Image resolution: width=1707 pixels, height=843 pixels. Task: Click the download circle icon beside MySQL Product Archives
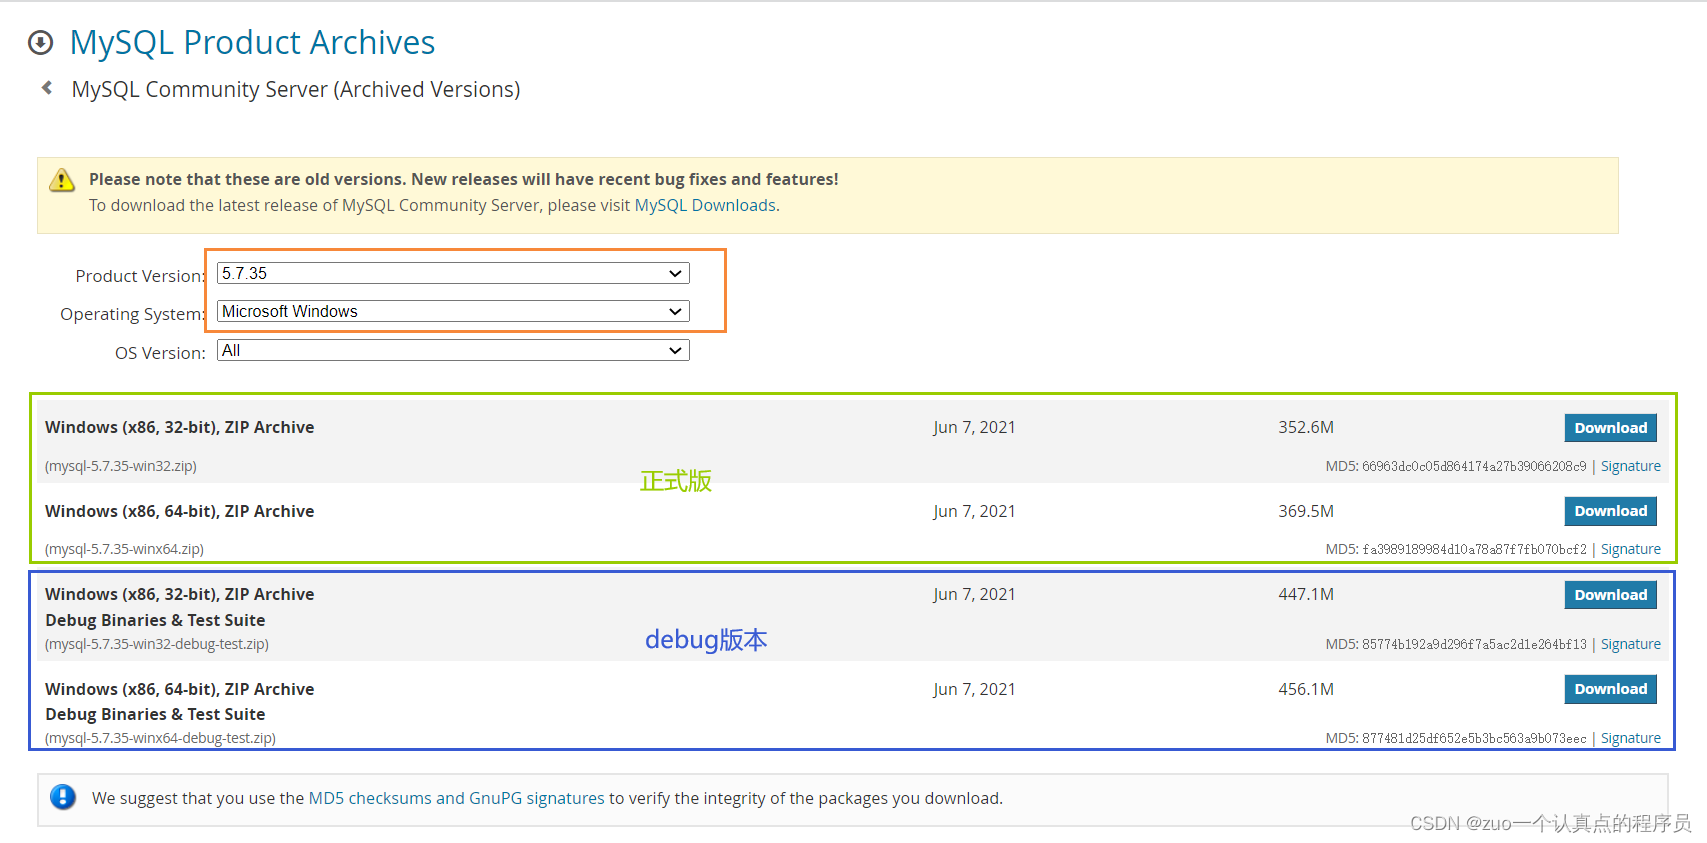pos(40,43)
